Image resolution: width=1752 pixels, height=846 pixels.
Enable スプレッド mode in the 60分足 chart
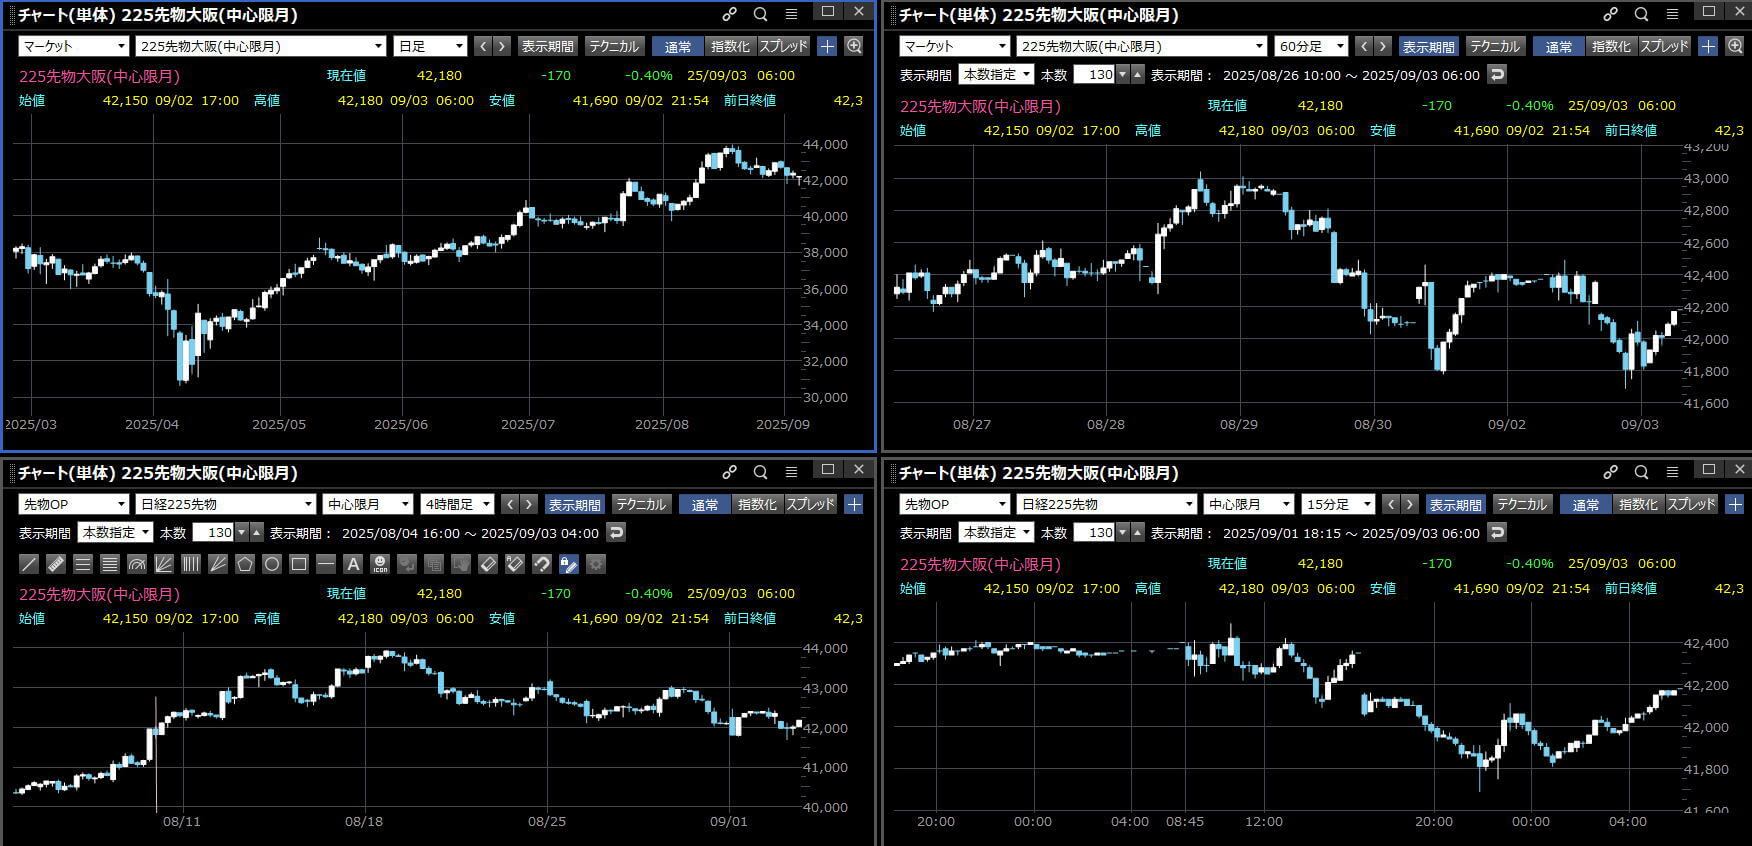(1664, 46)
